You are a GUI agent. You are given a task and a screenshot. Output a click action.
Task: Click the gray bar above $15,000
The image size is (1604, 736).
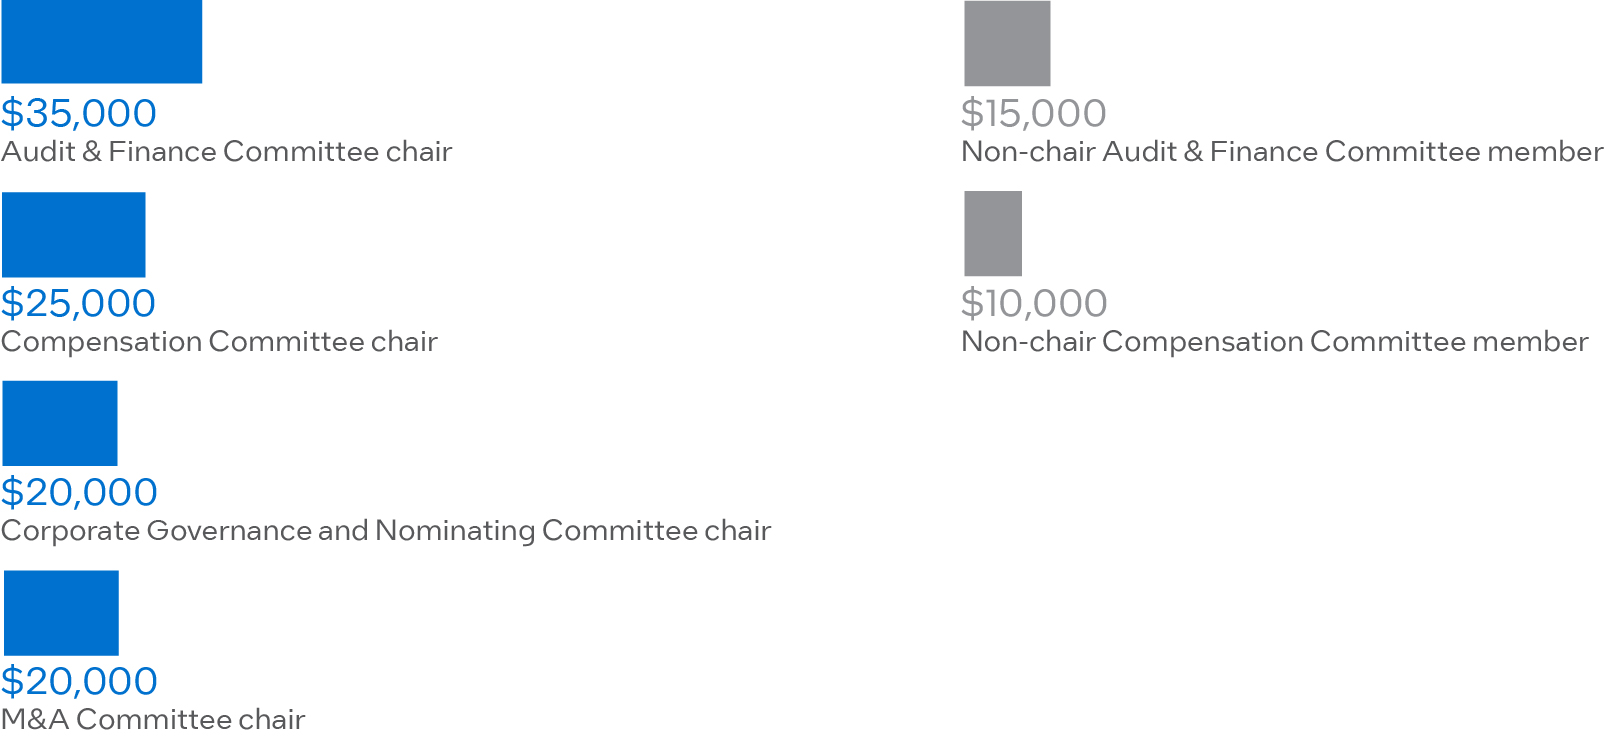tap(1007, 43)
